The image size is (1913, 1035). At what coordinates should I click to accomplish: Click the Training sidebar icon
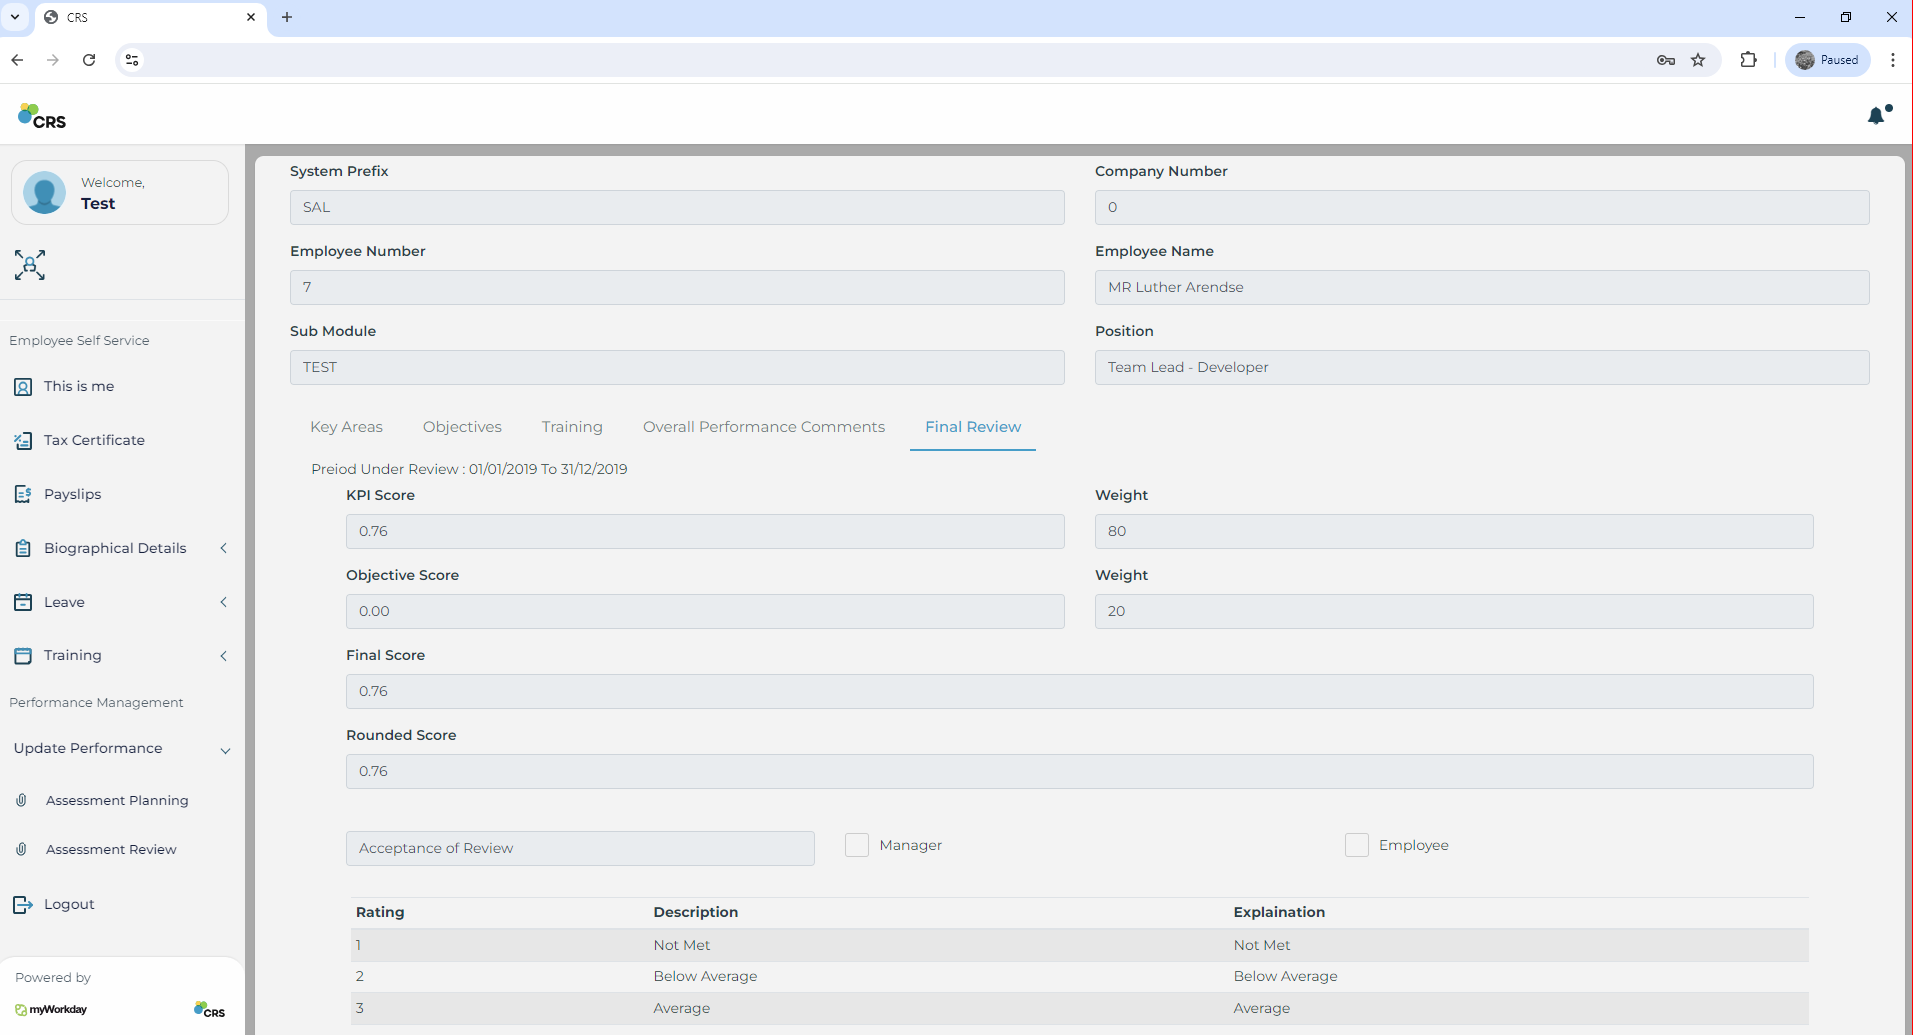click(x=23, y=656)
